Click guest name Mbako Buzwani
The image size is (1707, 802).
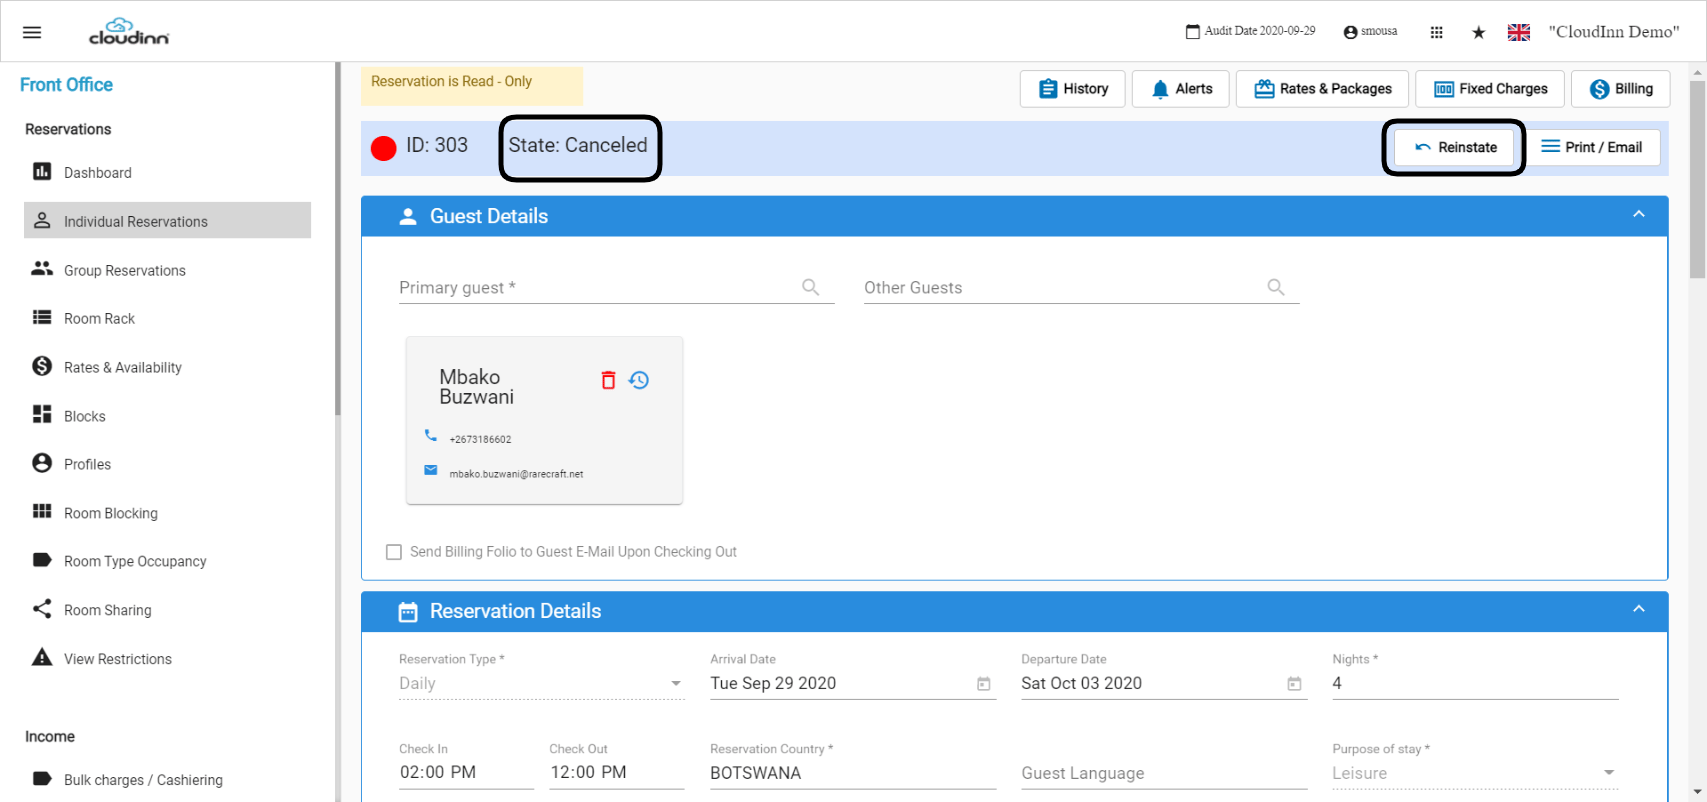click(477, 387)
